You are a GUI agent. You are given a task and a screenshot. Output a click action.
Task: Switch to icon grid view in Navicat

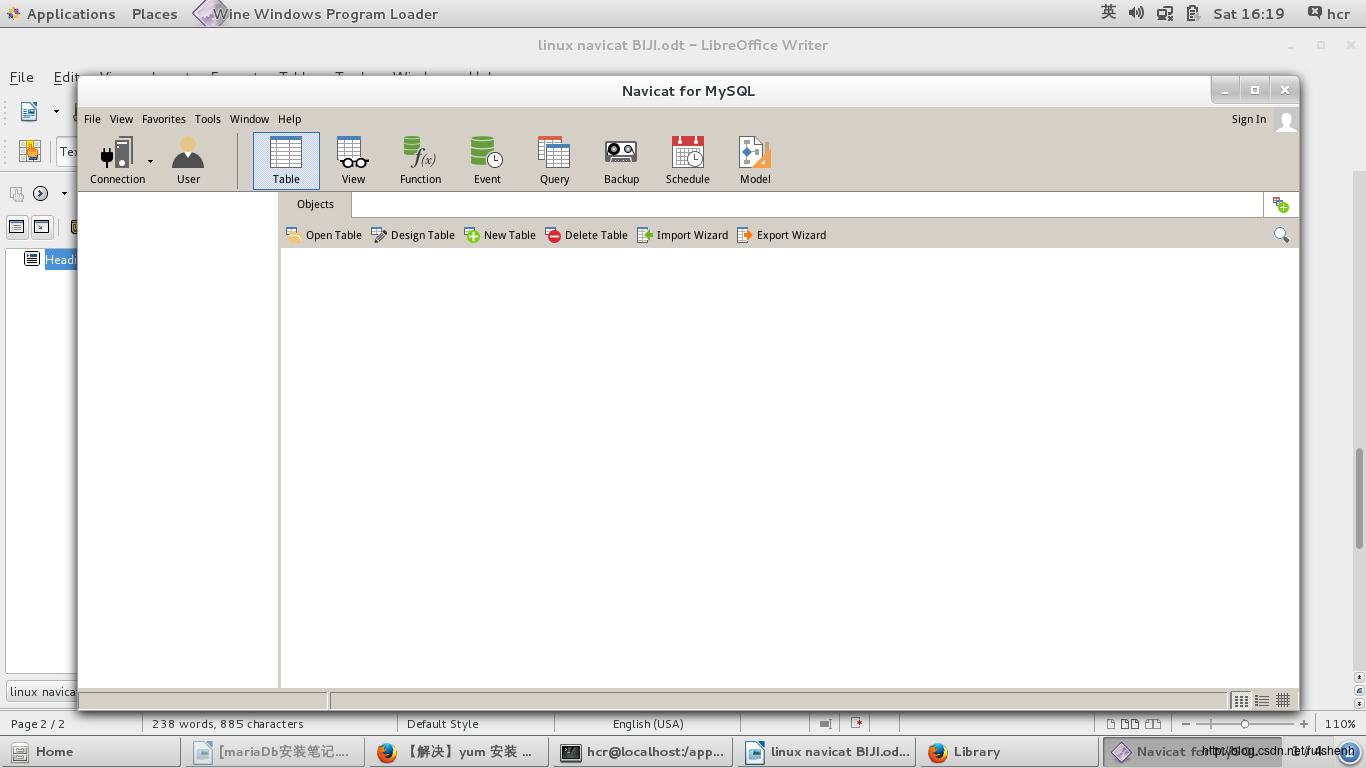point(1241,701)
